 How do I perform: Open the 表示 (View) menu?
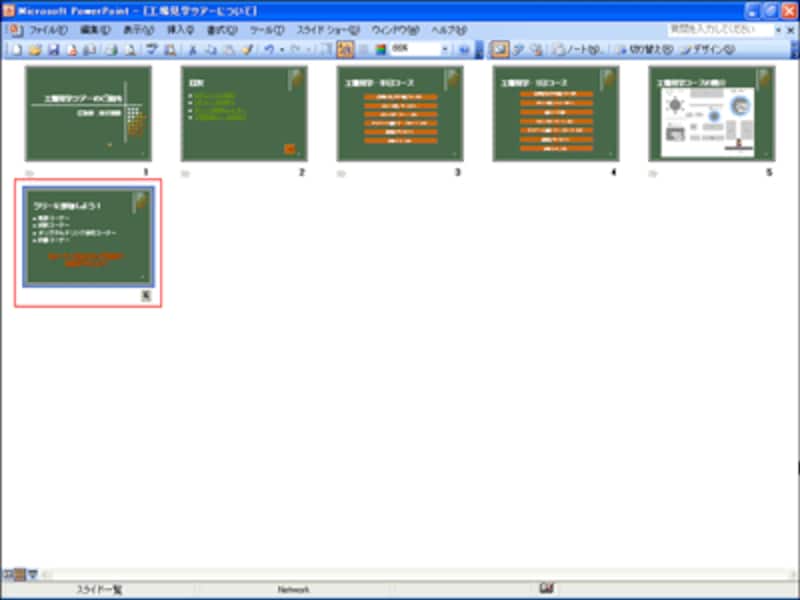tap(138, 30)
